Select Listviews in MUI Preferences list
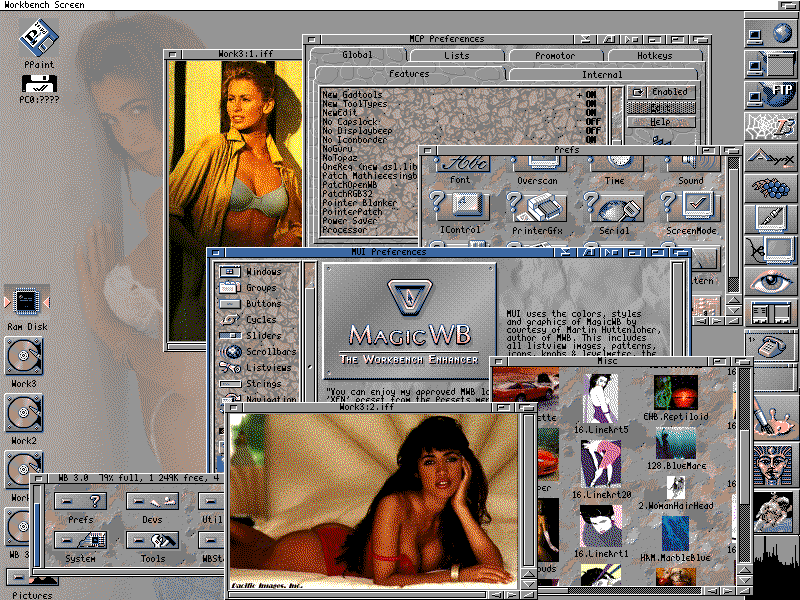800x600 pixels. coord(258,367)
